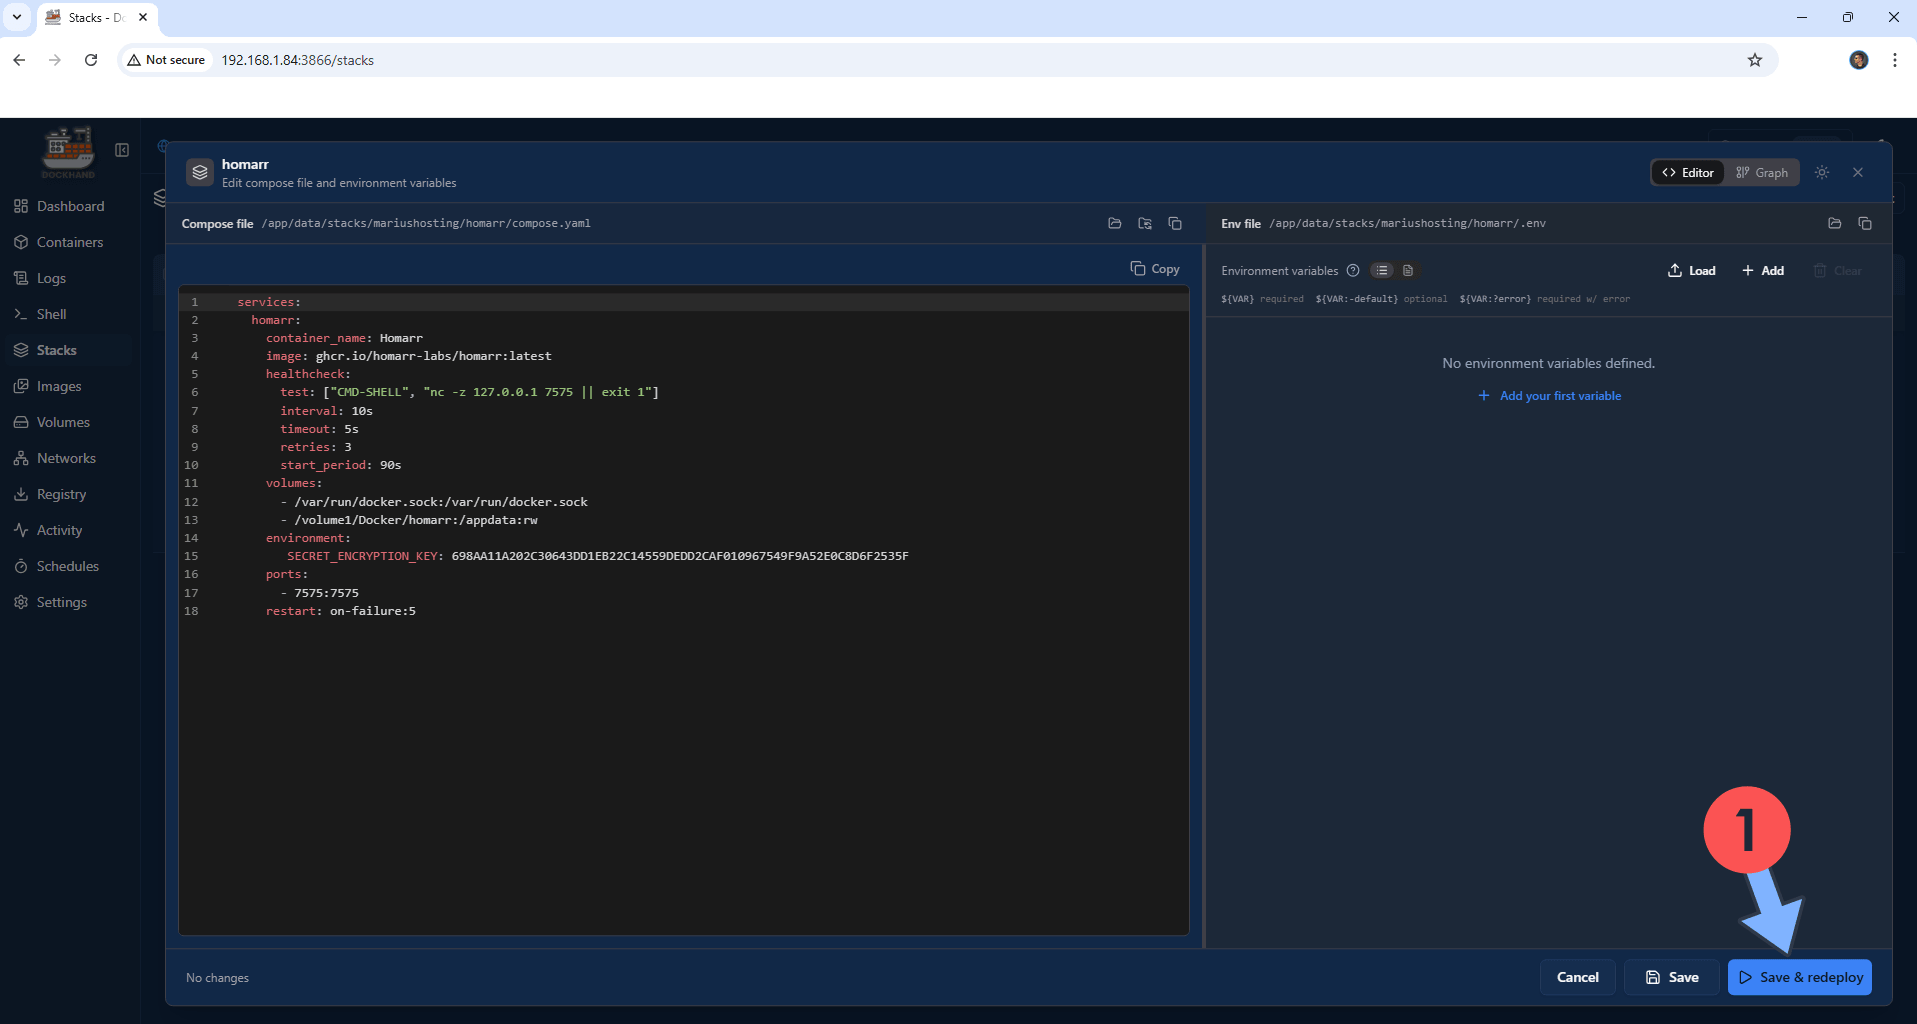Switch env variables to raw text view
Image resolution: width=1917 pixels, height=1024 pixels.
pyautogui.click(x=1408, y=270)
